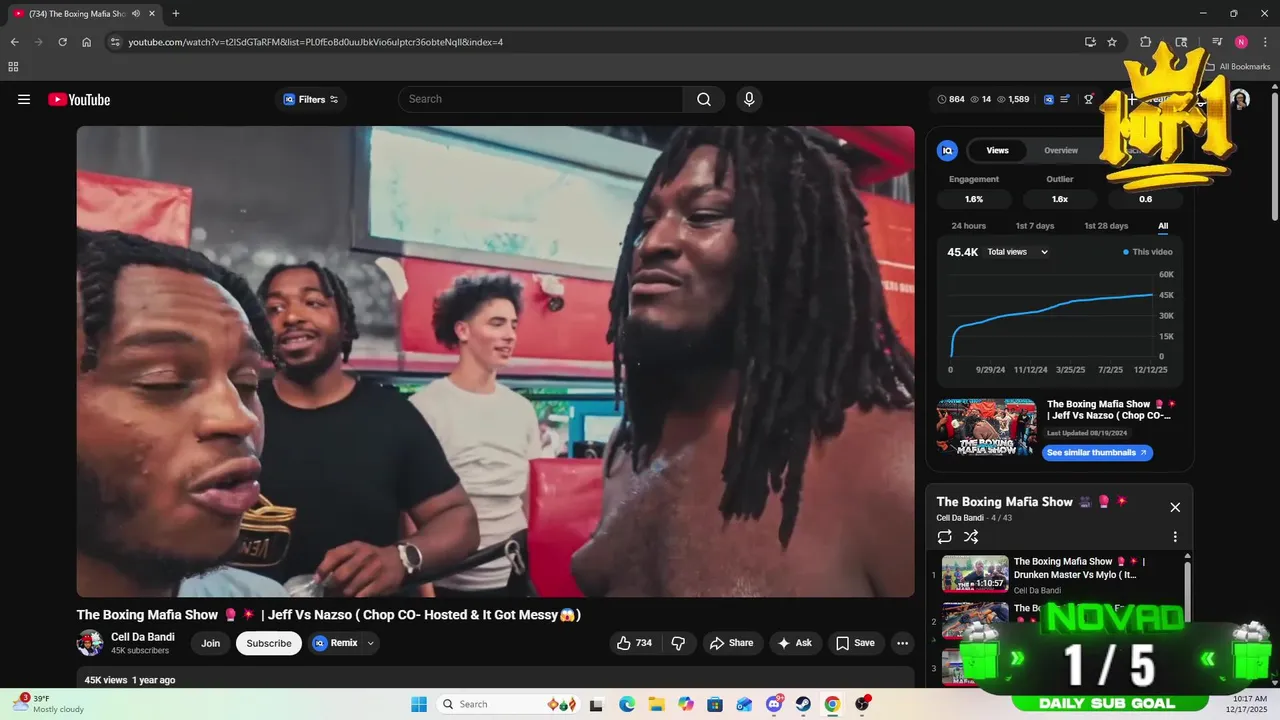Open playlist options three-dot menu
This screenshot has height=720, width=1280.
click(1175, 537)
